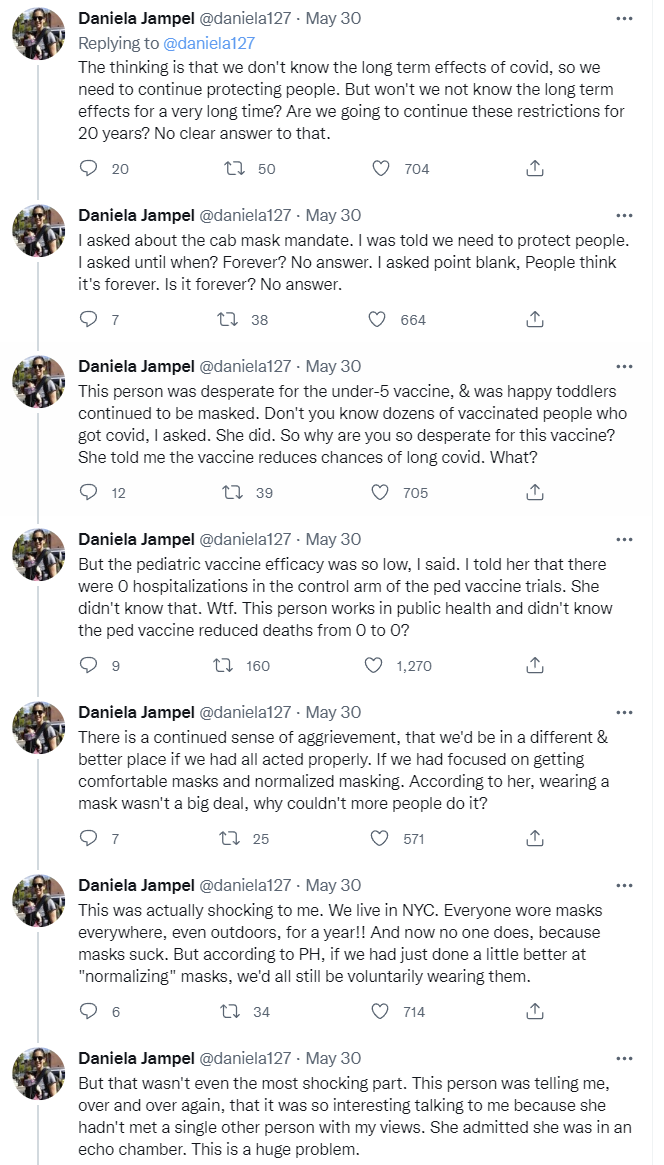Click the May 30 timestamp on NYC tweet
Viewport: 664px width, 1165px height.
coord(333,885)
